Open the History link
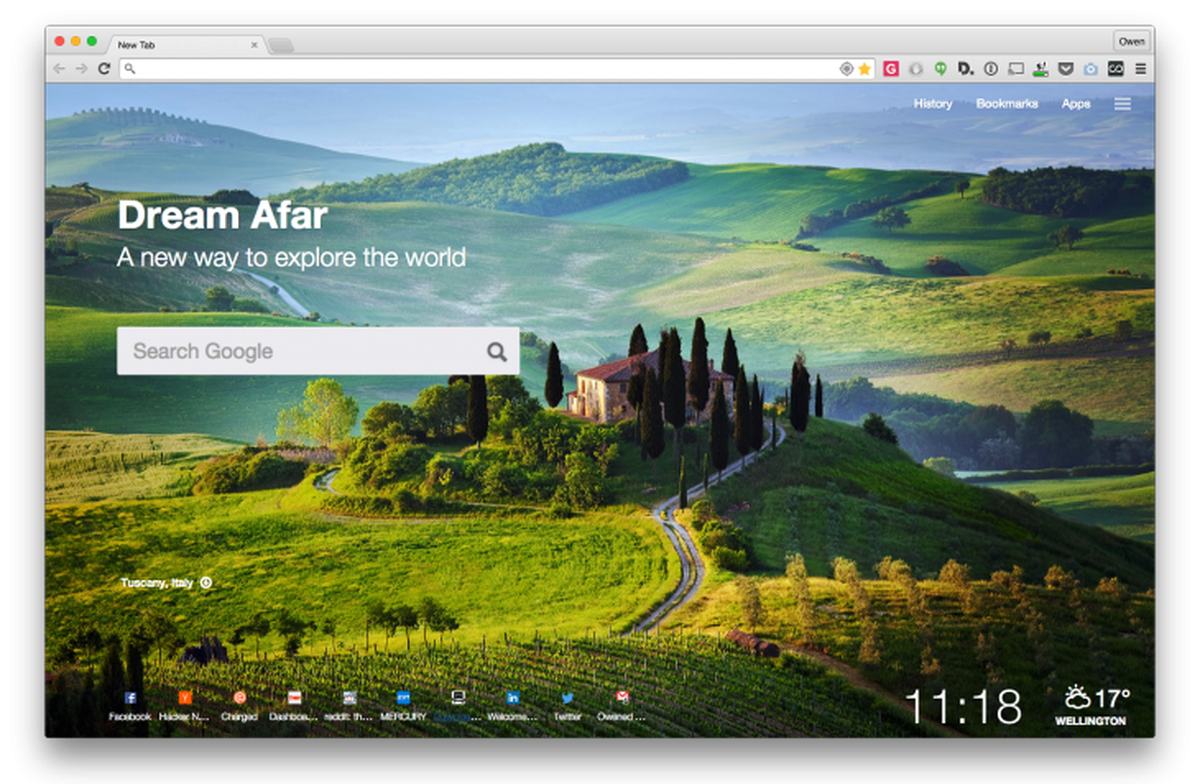The width and height of the screenshot is (1200, 784). 933,104
